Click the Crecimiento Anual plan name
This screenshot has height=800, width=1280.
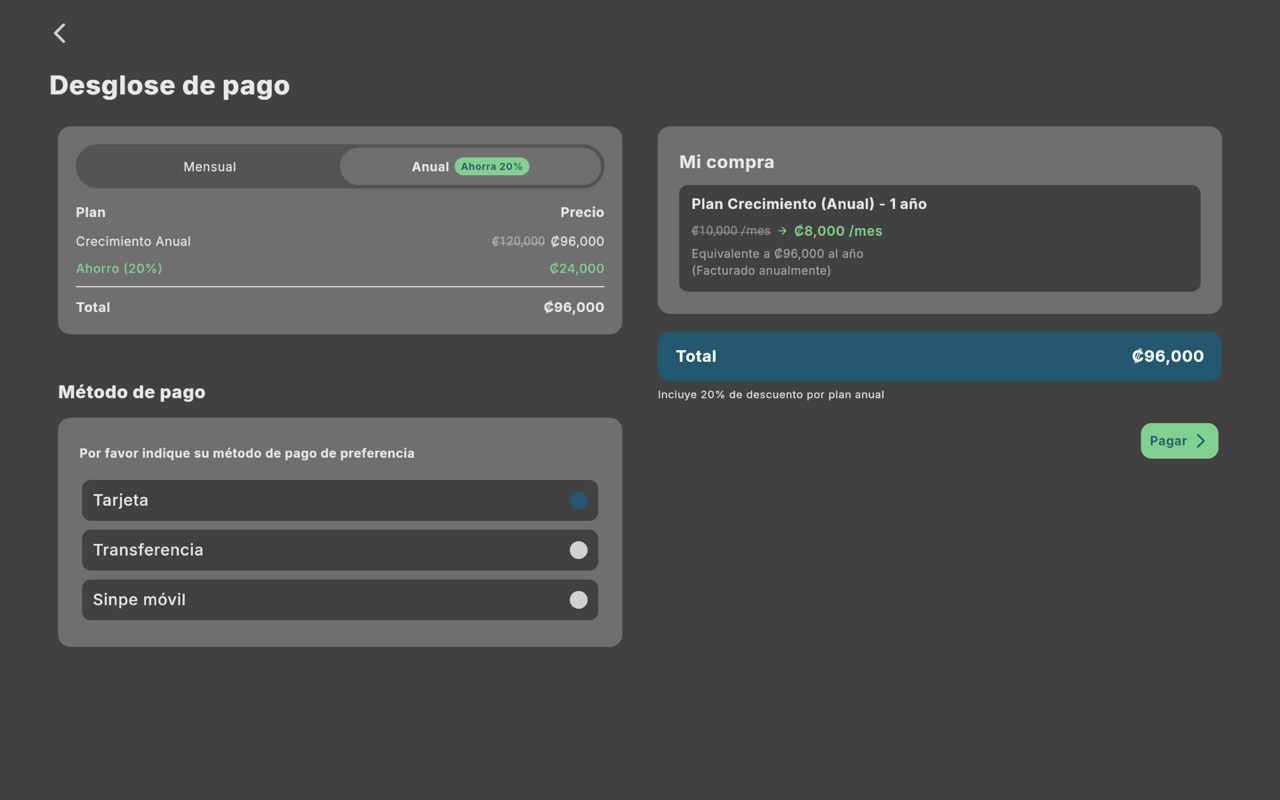pyautogui.click(x=133, y=241)
